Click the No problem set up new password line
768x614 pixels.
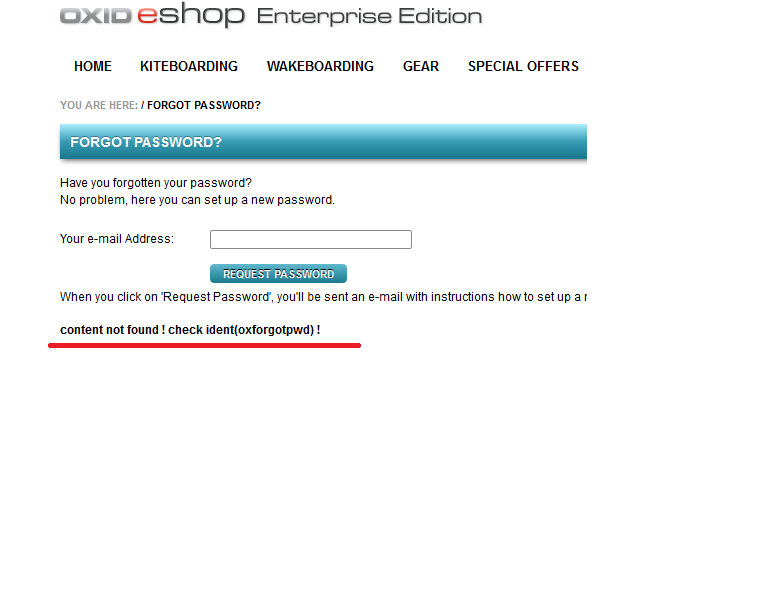tap(197, 200)
